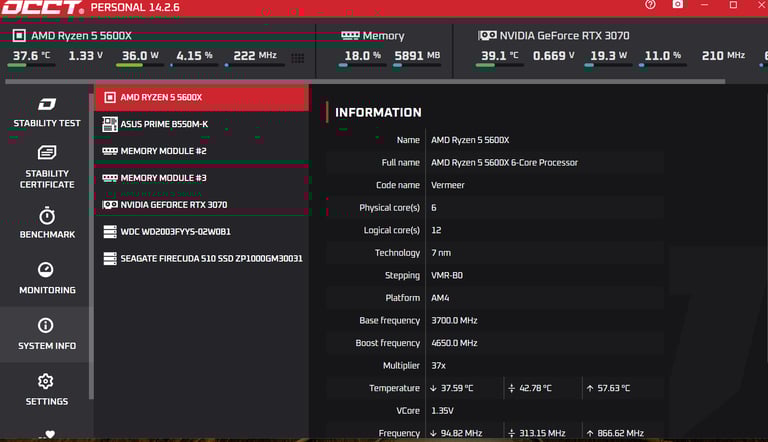Click the RAM icon for Memory Module #2
Image resolution: width=768 pixels, height=442 pixels.
(x=110, y=151)
